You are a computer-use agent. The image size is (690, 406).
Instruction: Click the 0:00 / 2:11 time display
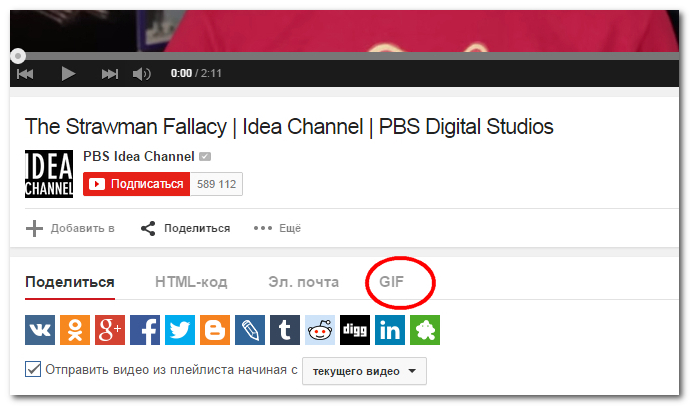(196, 73)
